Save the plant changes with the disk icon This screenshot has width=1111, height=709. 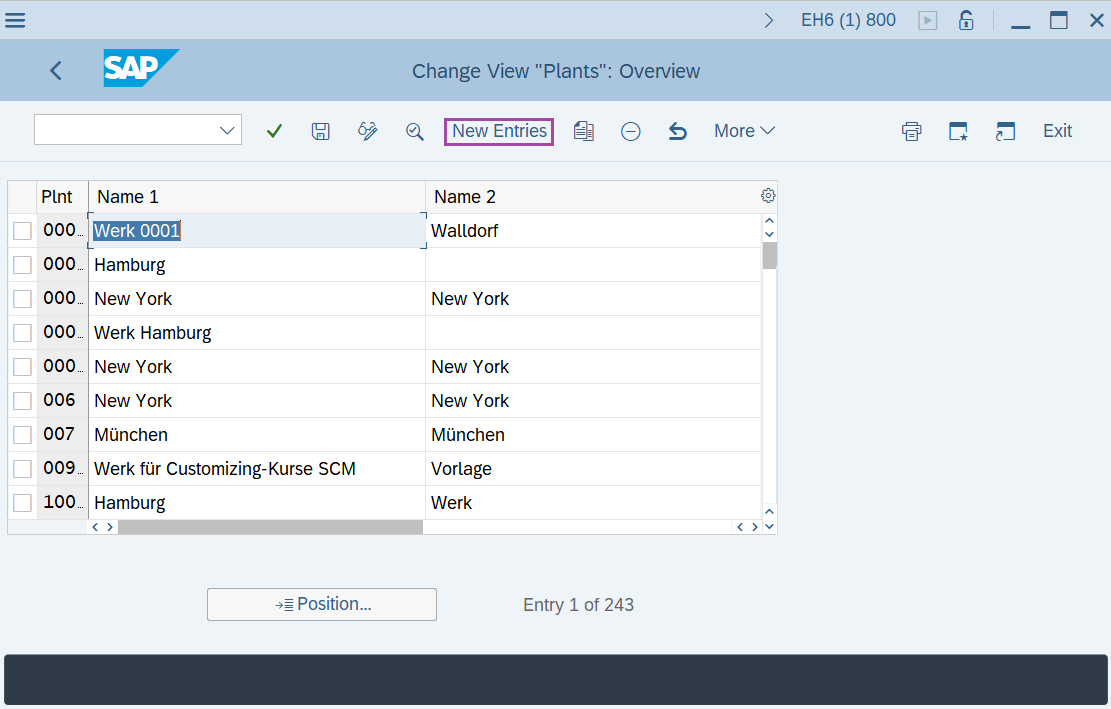(x=321, y=130)
